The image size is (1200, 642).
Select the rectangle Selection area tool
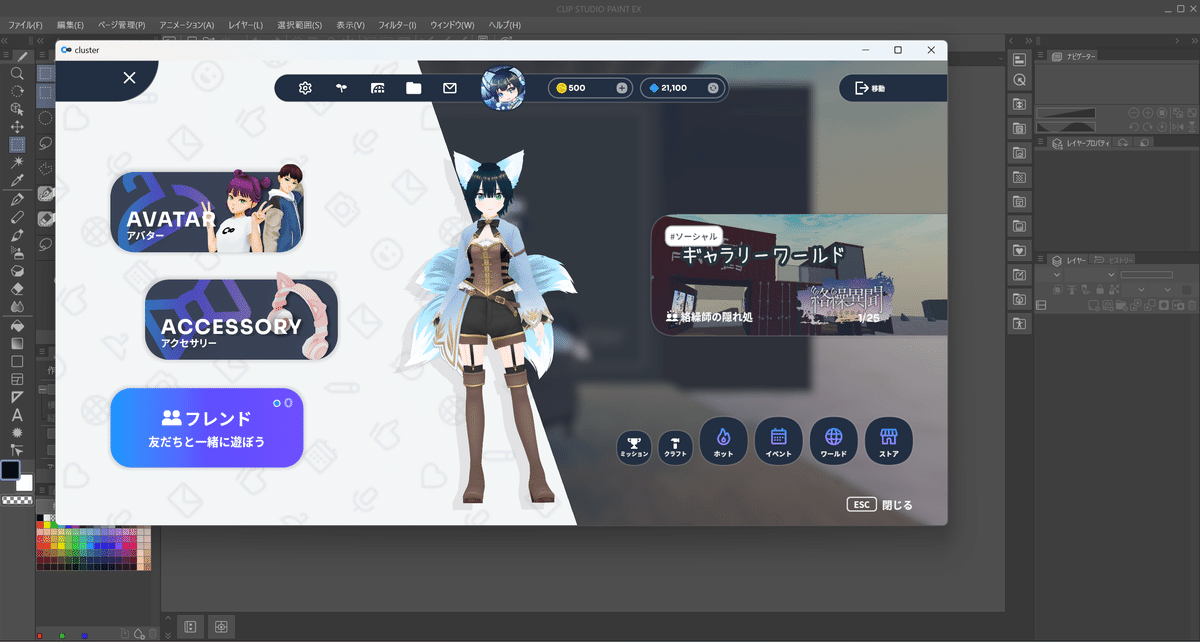(x=17, y=145)
